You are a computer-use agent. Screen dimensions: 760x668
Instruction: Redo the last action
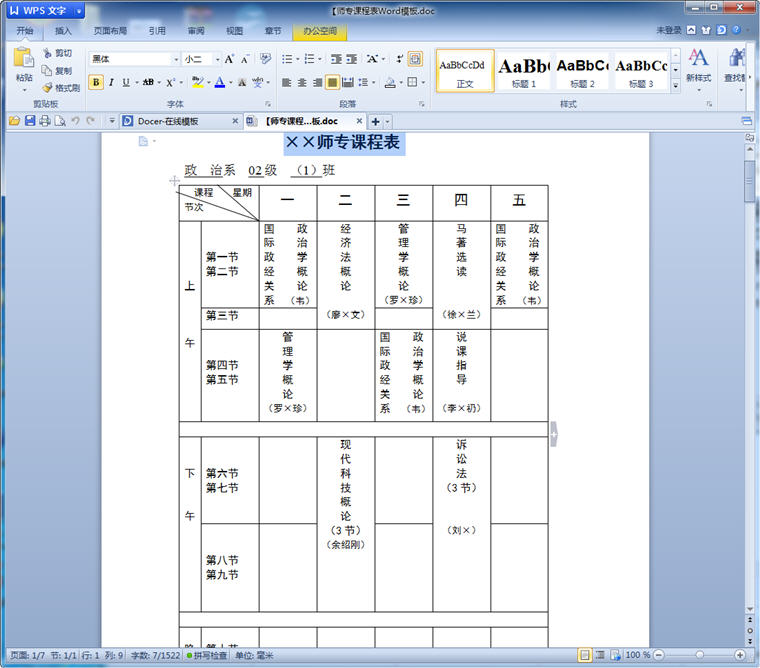pyautogui.click(x=90, y=121)
